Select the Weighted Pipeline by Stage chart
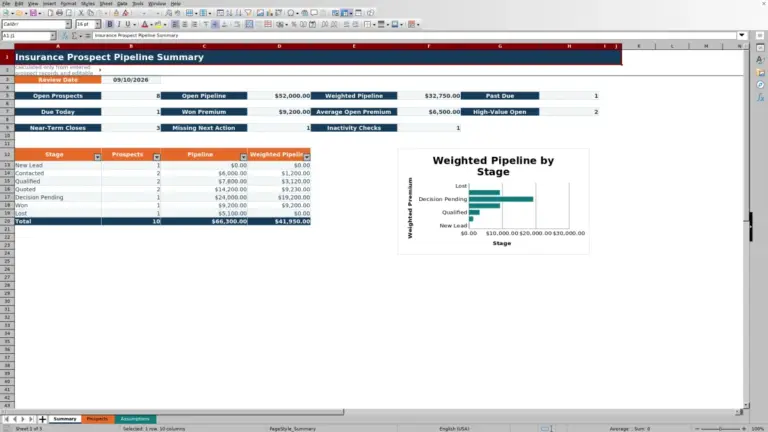The width and height of the screenshot is (768, 432). point(493,201)
